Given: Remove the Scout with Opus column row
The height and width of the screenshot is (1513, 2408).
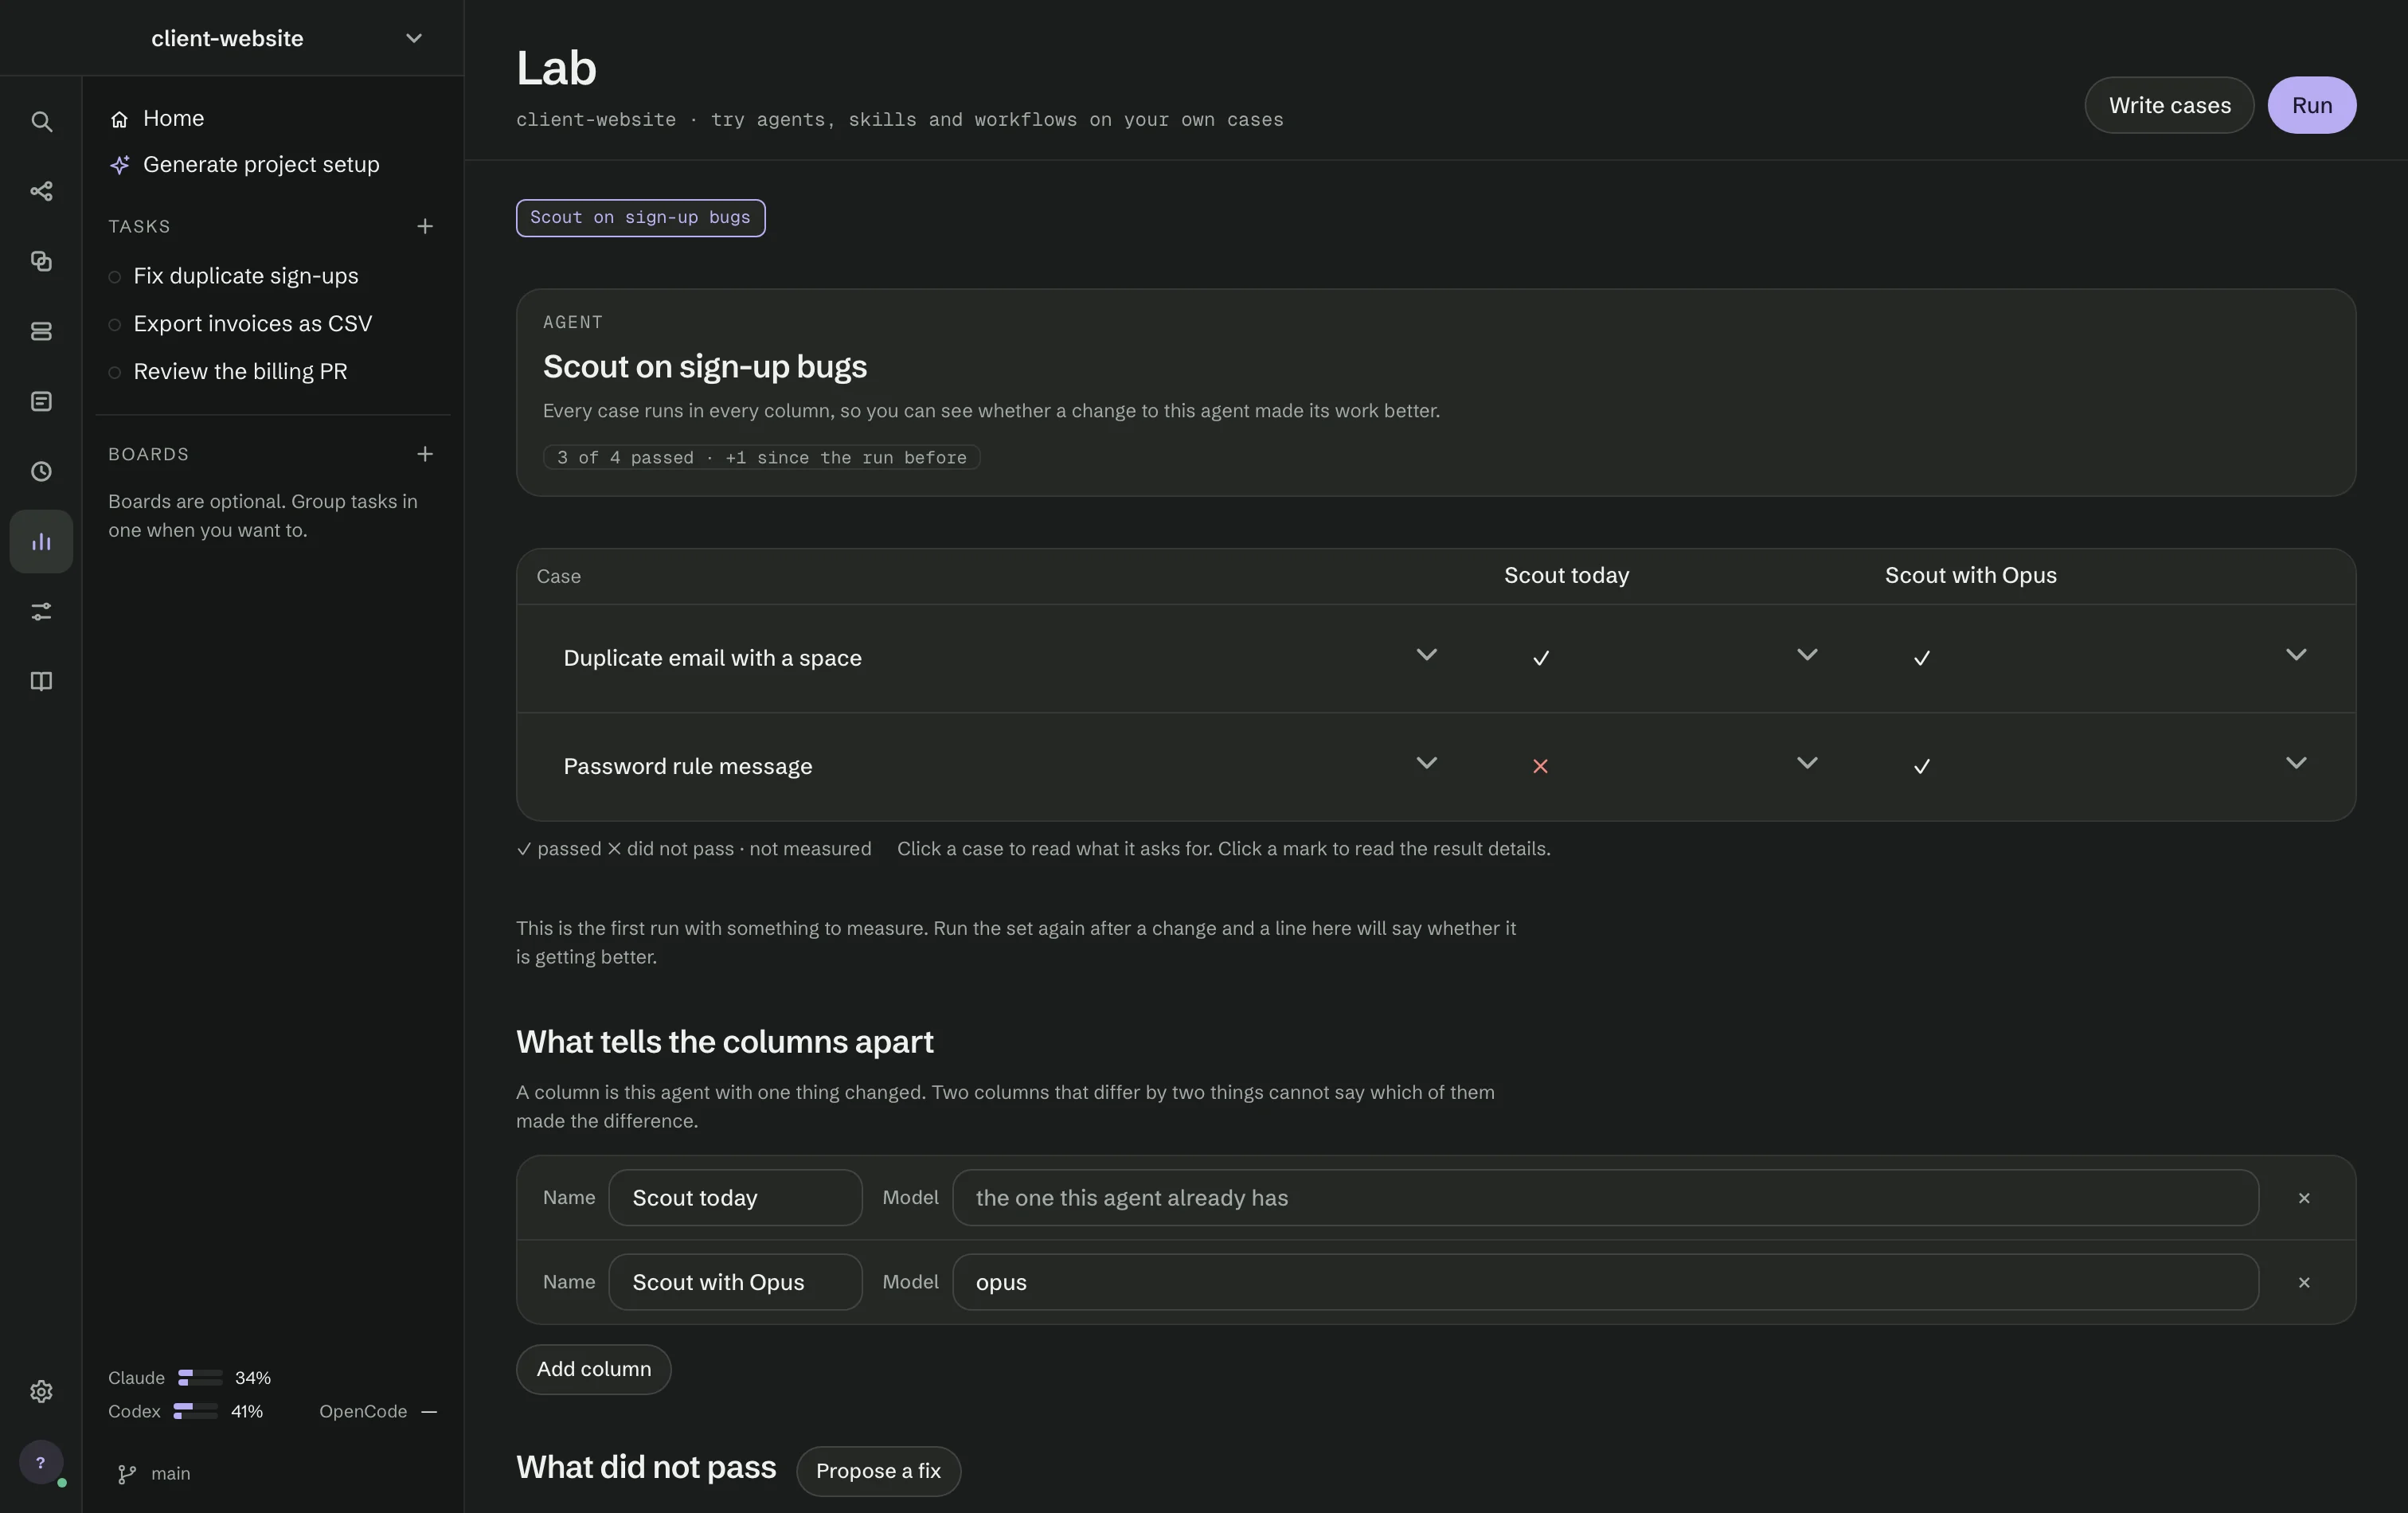Looking at the screenshot, I should click(2304, 1282).
